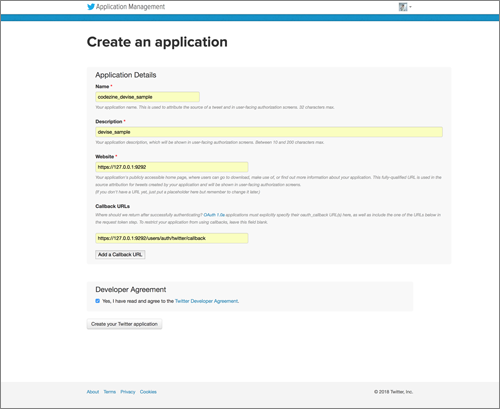Screen dimensions: 500x409
Task: Click the 2018 Twitter, Inc. copyright text
Action: pyautogui.click(x=393, y=392)
